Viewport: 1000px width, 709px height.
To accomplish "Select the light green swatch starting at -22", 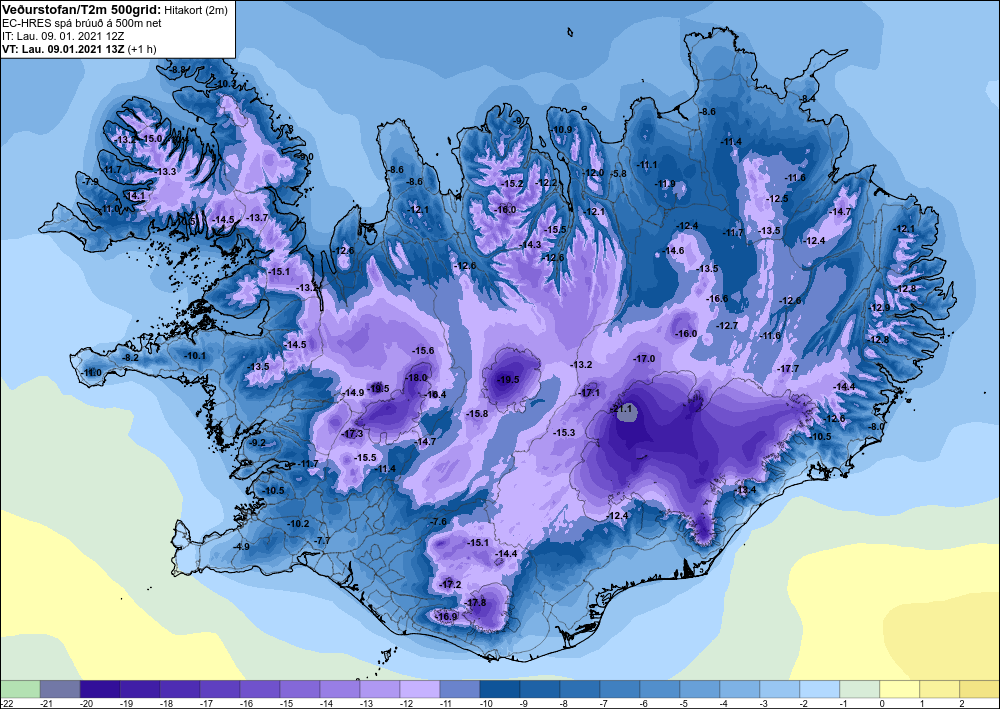I will tap(20, 689).
